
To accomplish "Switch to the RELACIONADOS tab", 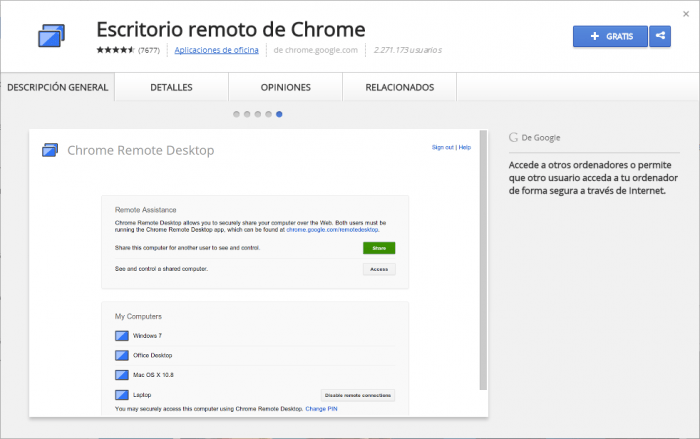I will tap(400, 87).
